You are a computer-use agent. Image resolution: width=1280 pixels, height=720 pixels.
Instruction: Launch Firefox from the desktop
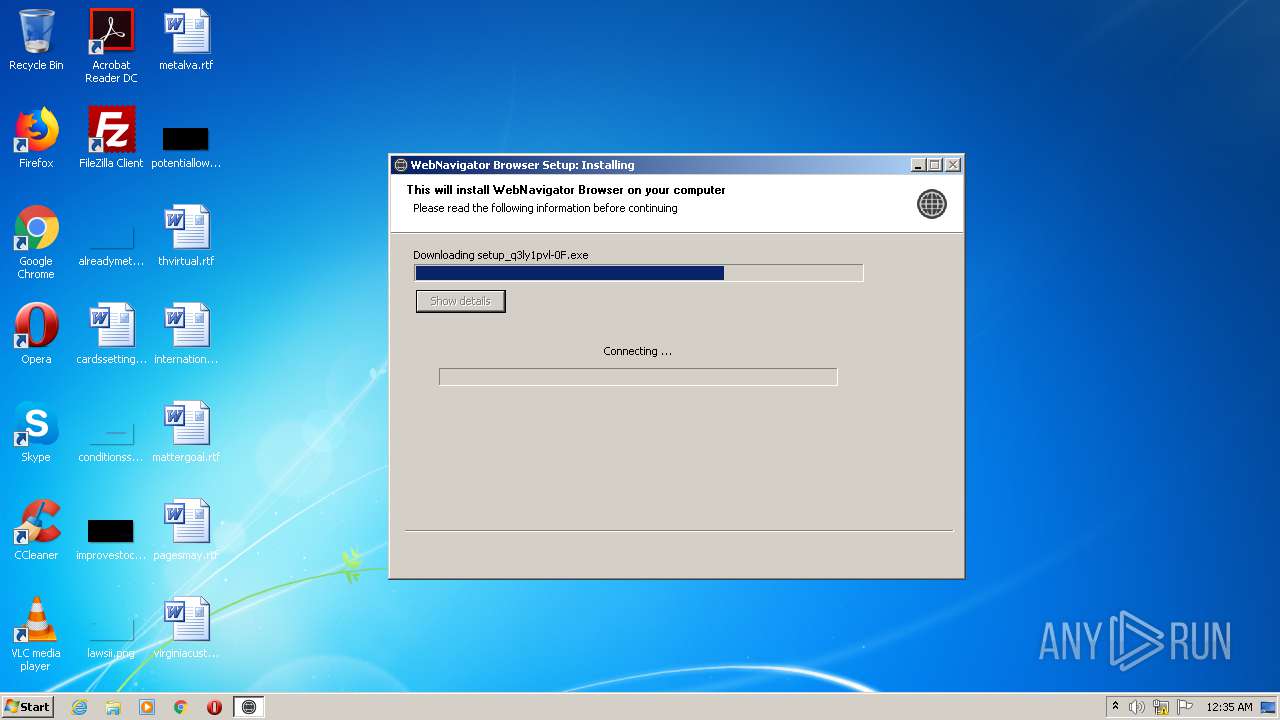(x=36, y=139)
